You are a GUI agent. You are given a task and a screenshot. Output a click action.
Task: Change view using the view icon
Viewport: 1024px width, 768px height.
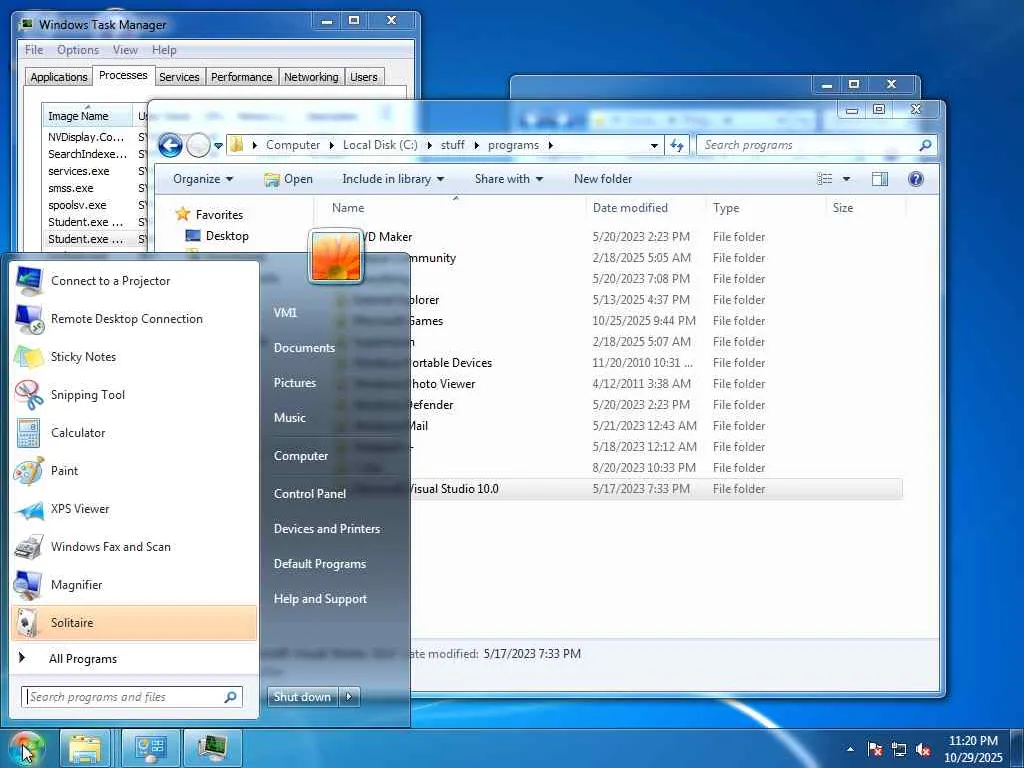[x=825, y=179]
